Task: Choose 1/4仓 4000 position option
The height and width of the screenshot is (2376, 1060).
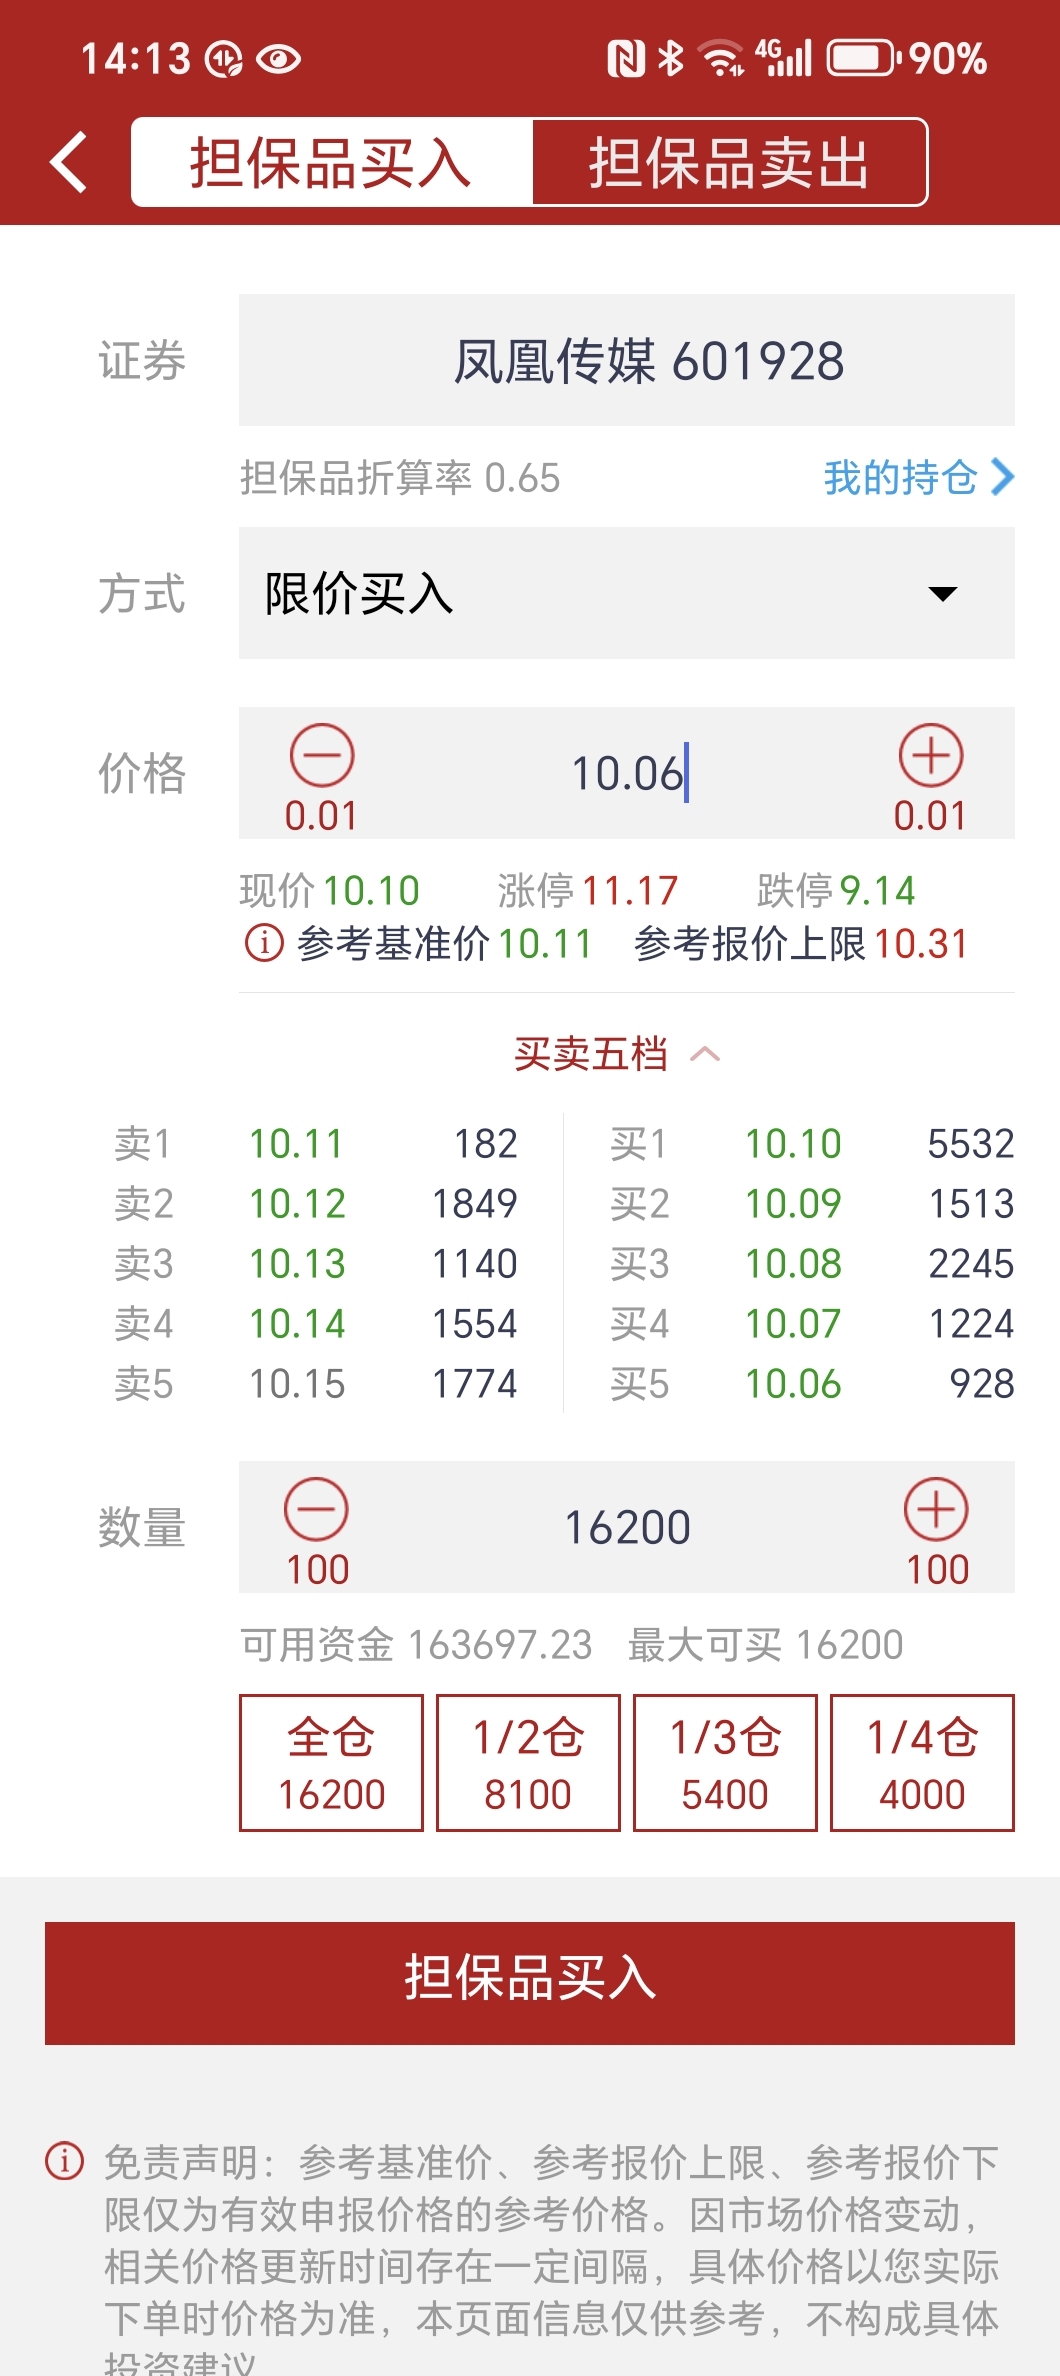Action: tap(922, 1763)
